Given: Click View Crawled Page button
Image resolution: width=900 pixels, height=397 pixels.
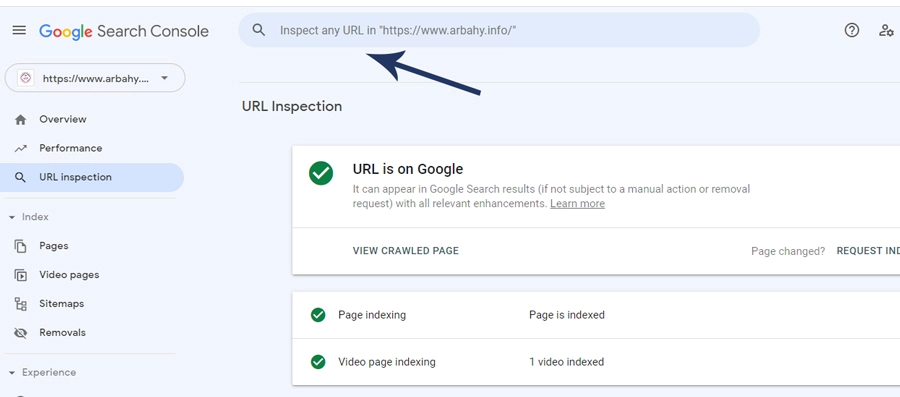Looking at the screenshot, I should click(406, 251).
